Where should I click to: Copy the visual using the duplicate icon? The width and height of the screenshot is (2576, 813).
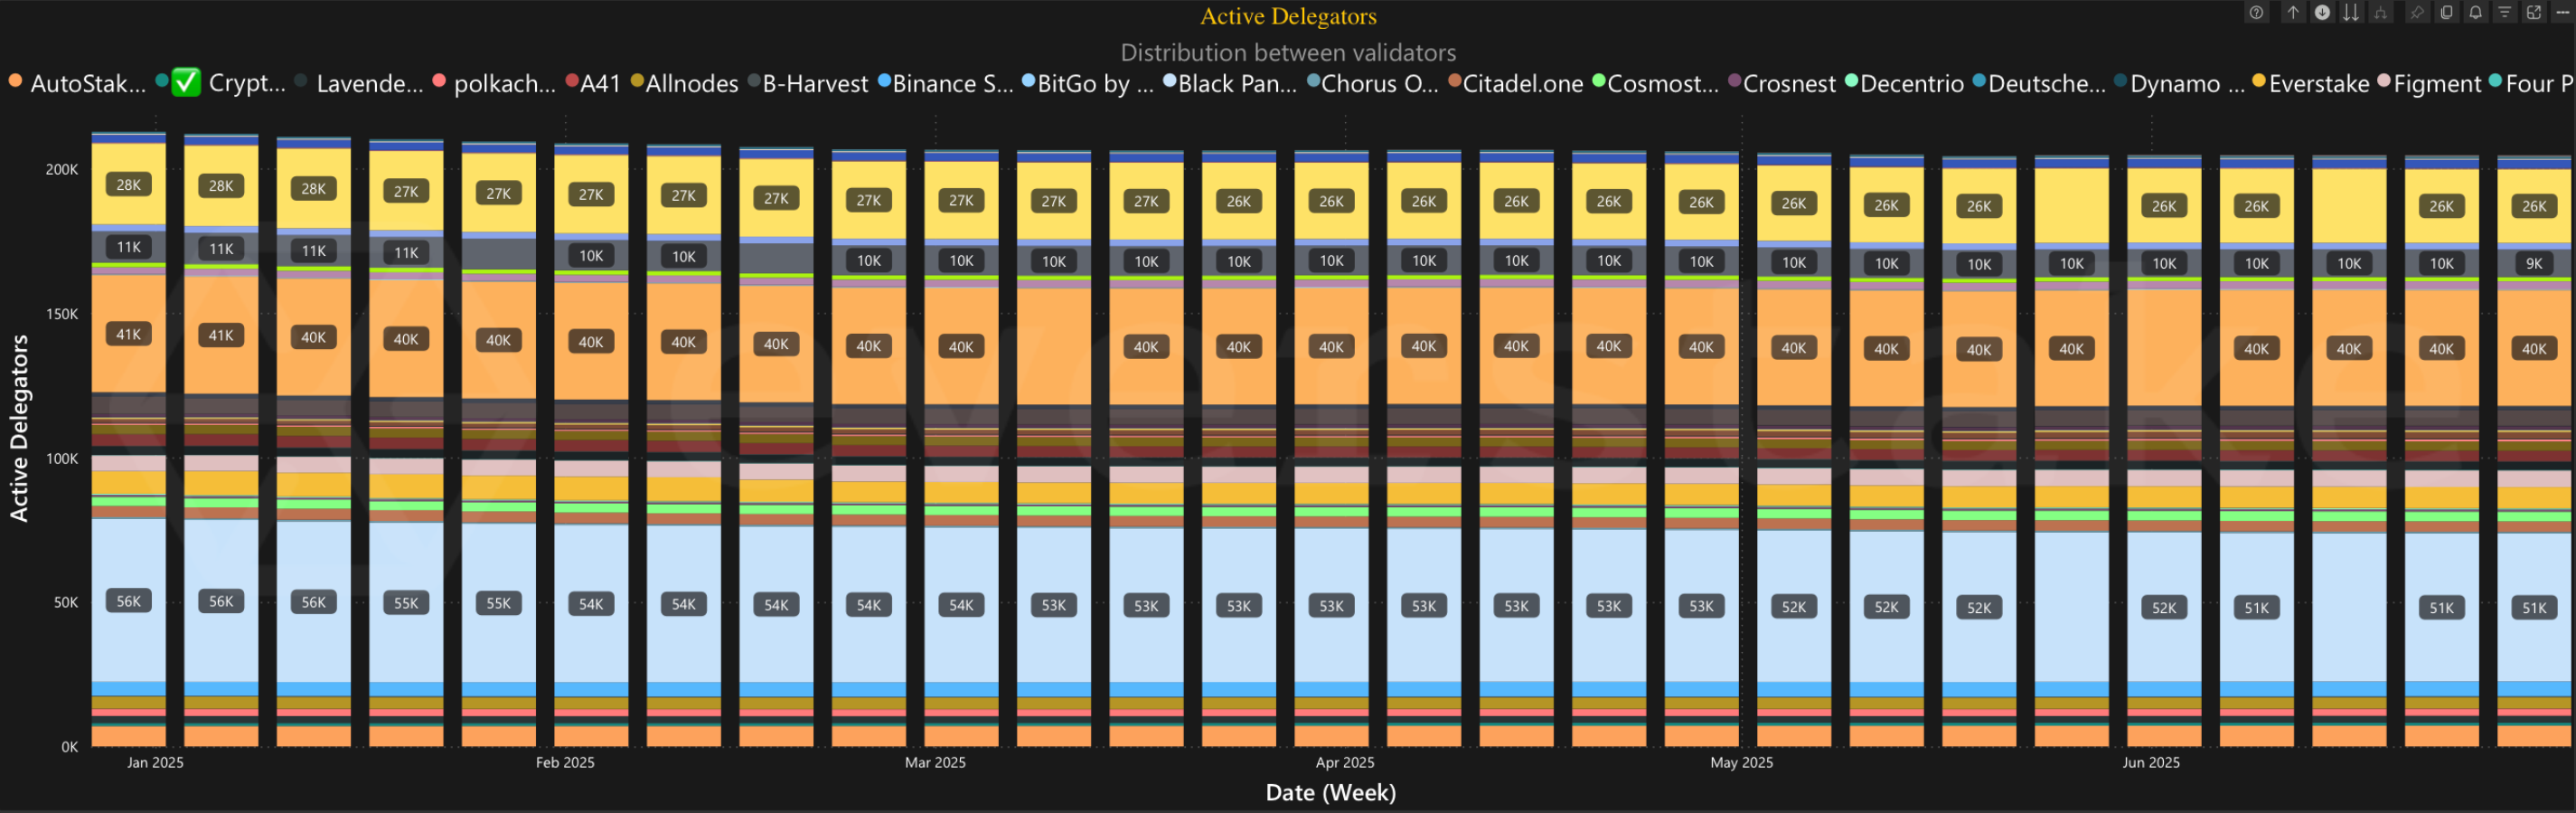(2446, 13)
